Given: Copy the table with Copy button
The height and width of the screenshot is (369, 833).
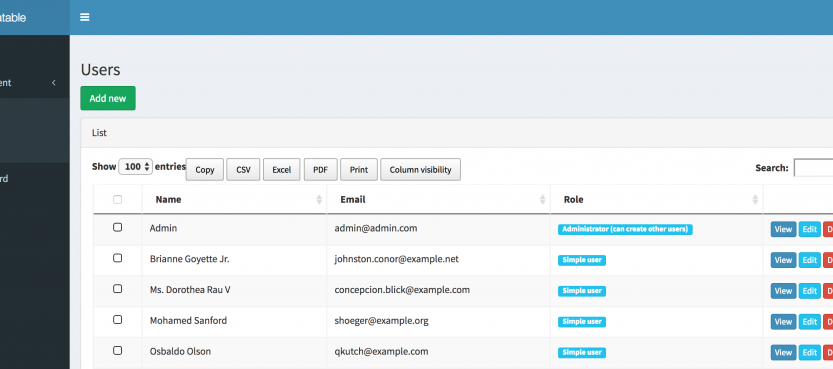Looking at the screenshot, I should point(205,169).
